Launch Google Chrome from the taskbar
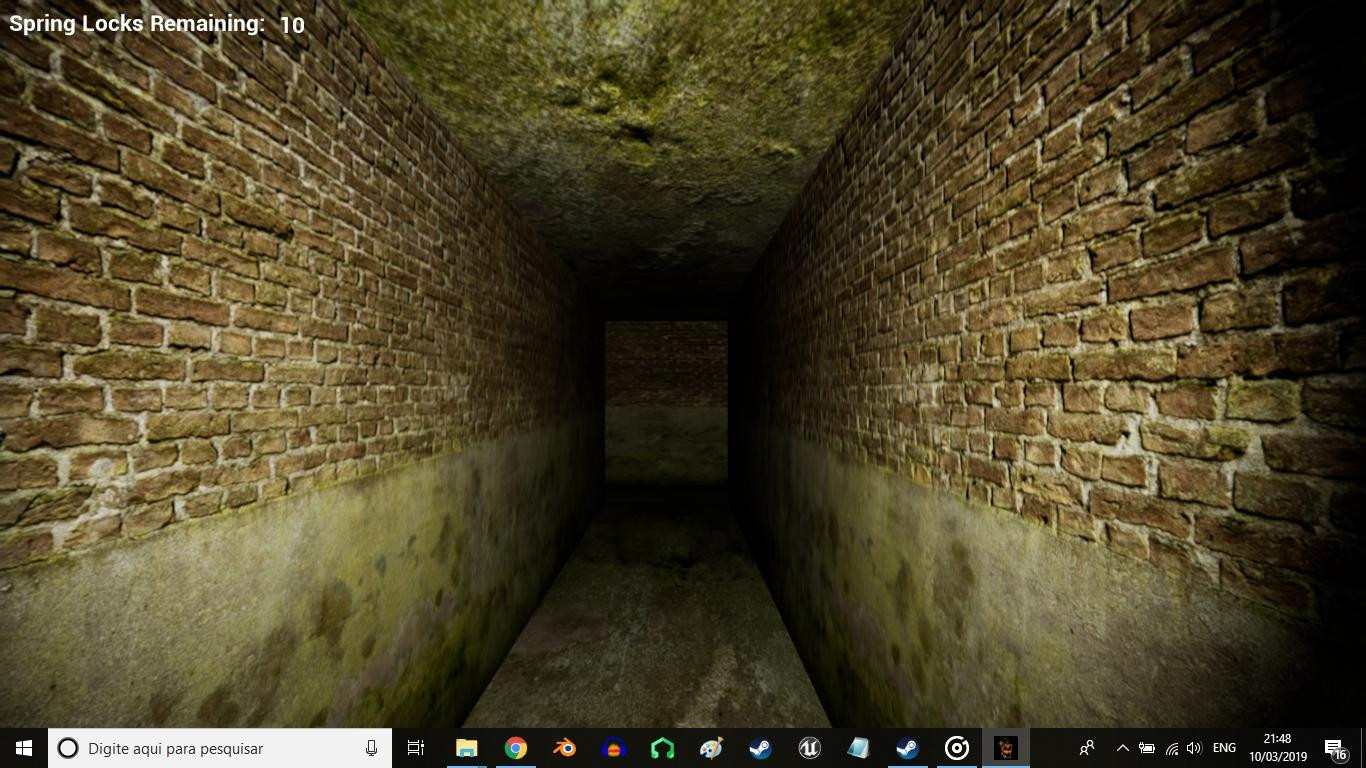The height and width of the screenshot is (768, 1366). 515,748
